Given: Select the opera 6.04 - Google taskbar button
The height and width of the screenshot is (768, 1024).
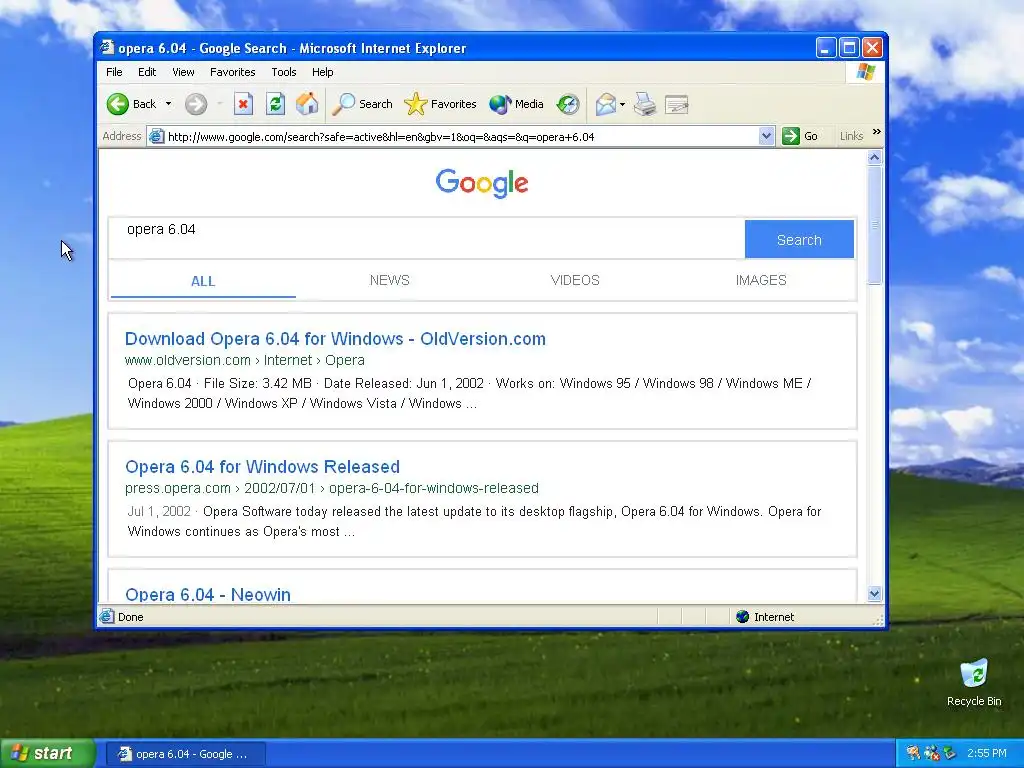Looking at the screenshot, I should tap(185, 754).
